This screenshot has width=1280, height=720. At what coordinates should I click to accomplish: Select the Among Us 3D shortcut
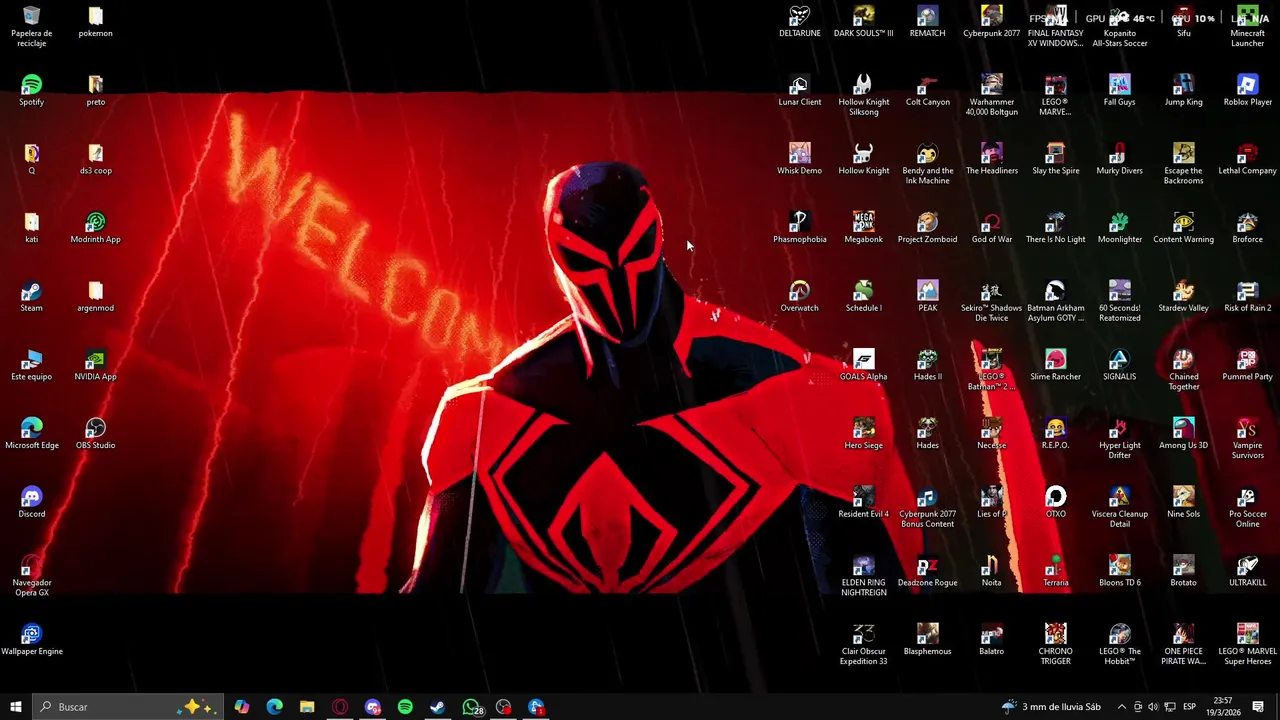[x=1183, y=433]
